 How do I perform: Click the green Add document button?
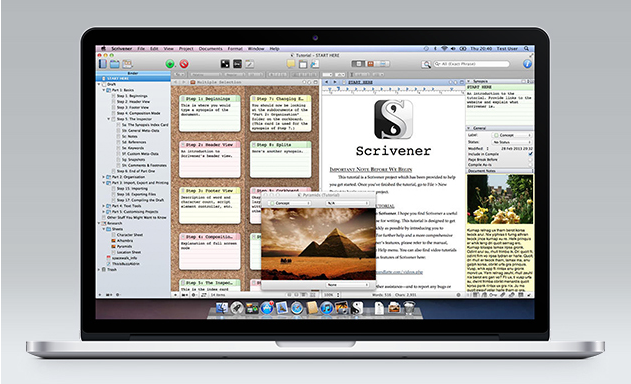coord(170,64)
